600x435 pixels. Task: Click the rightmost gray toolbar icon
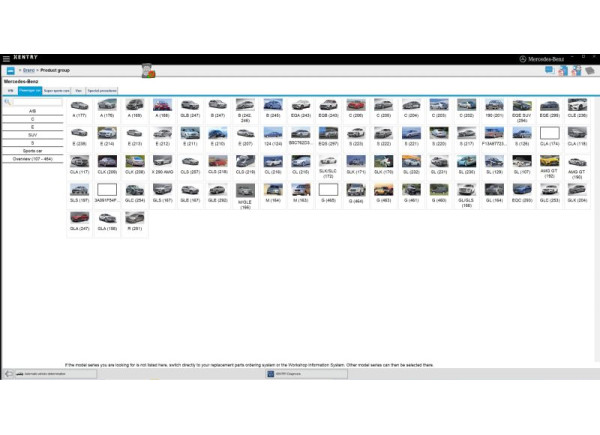point(591,71)
